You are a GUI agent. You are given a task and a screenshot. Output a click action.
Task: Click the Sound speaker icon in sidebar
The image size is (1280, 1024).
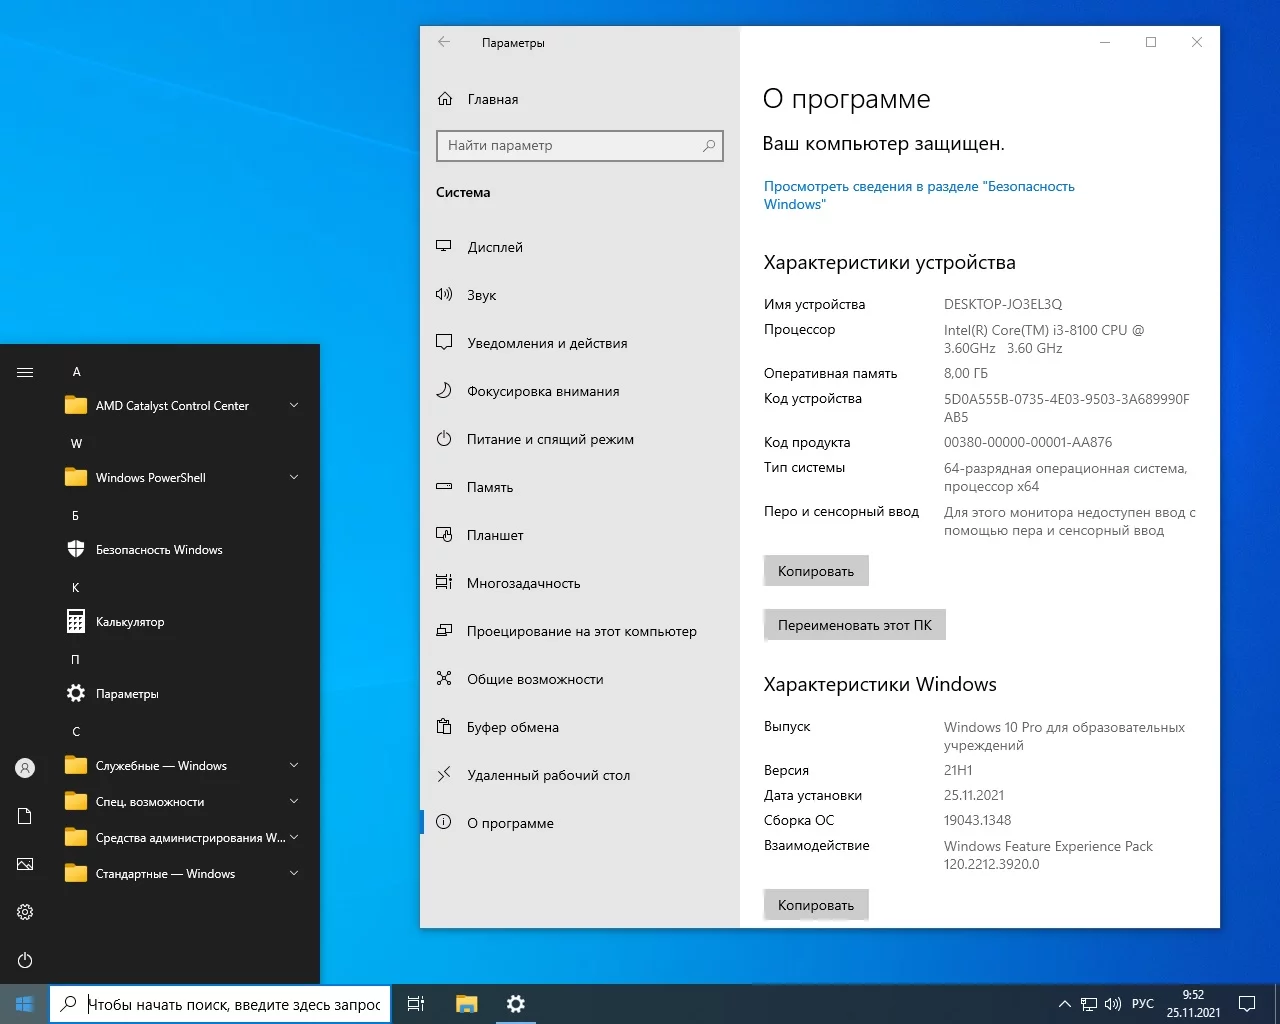click(444, 294)
